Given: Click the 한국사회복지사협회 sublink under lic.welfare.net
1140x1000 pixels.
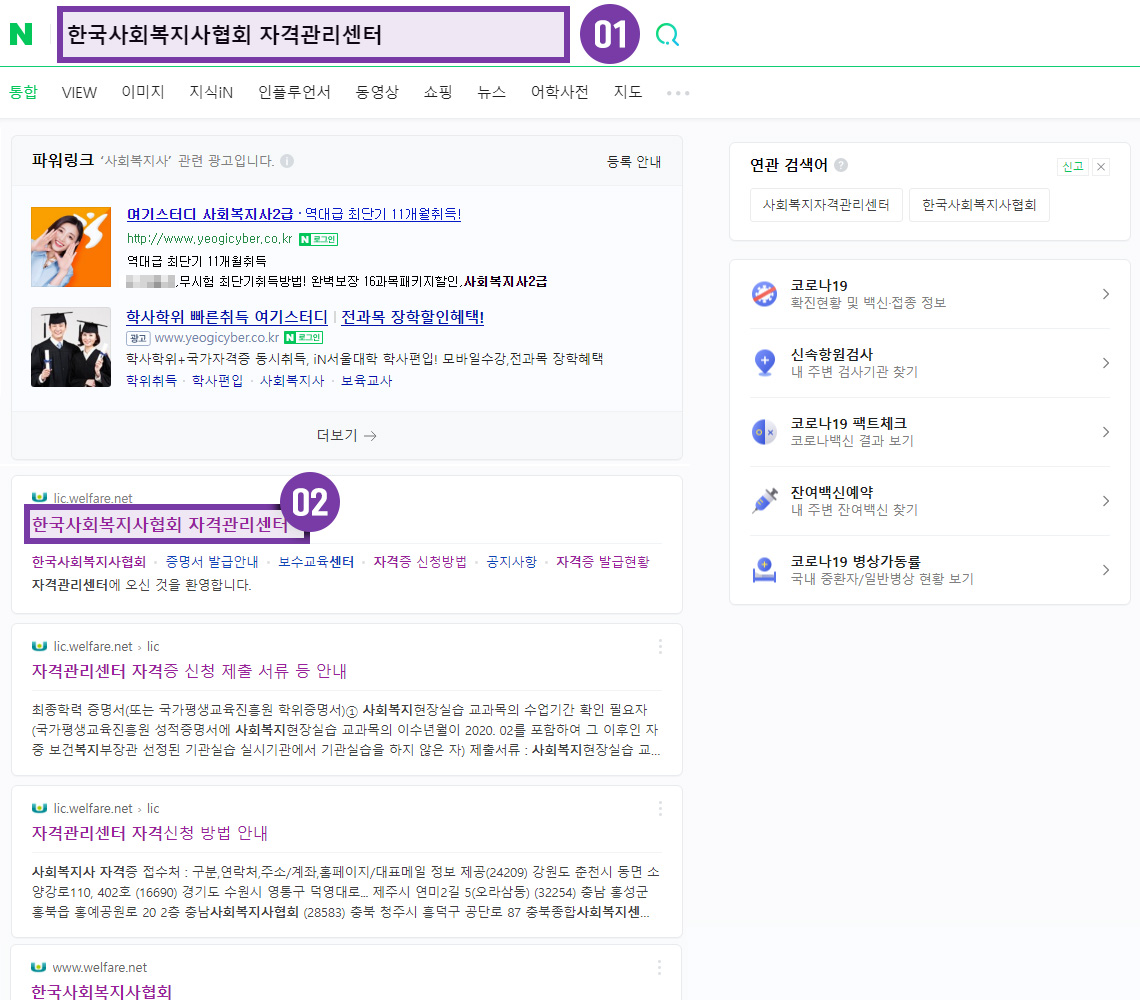Looking at the screenshot, I should (x=89, y=561).
